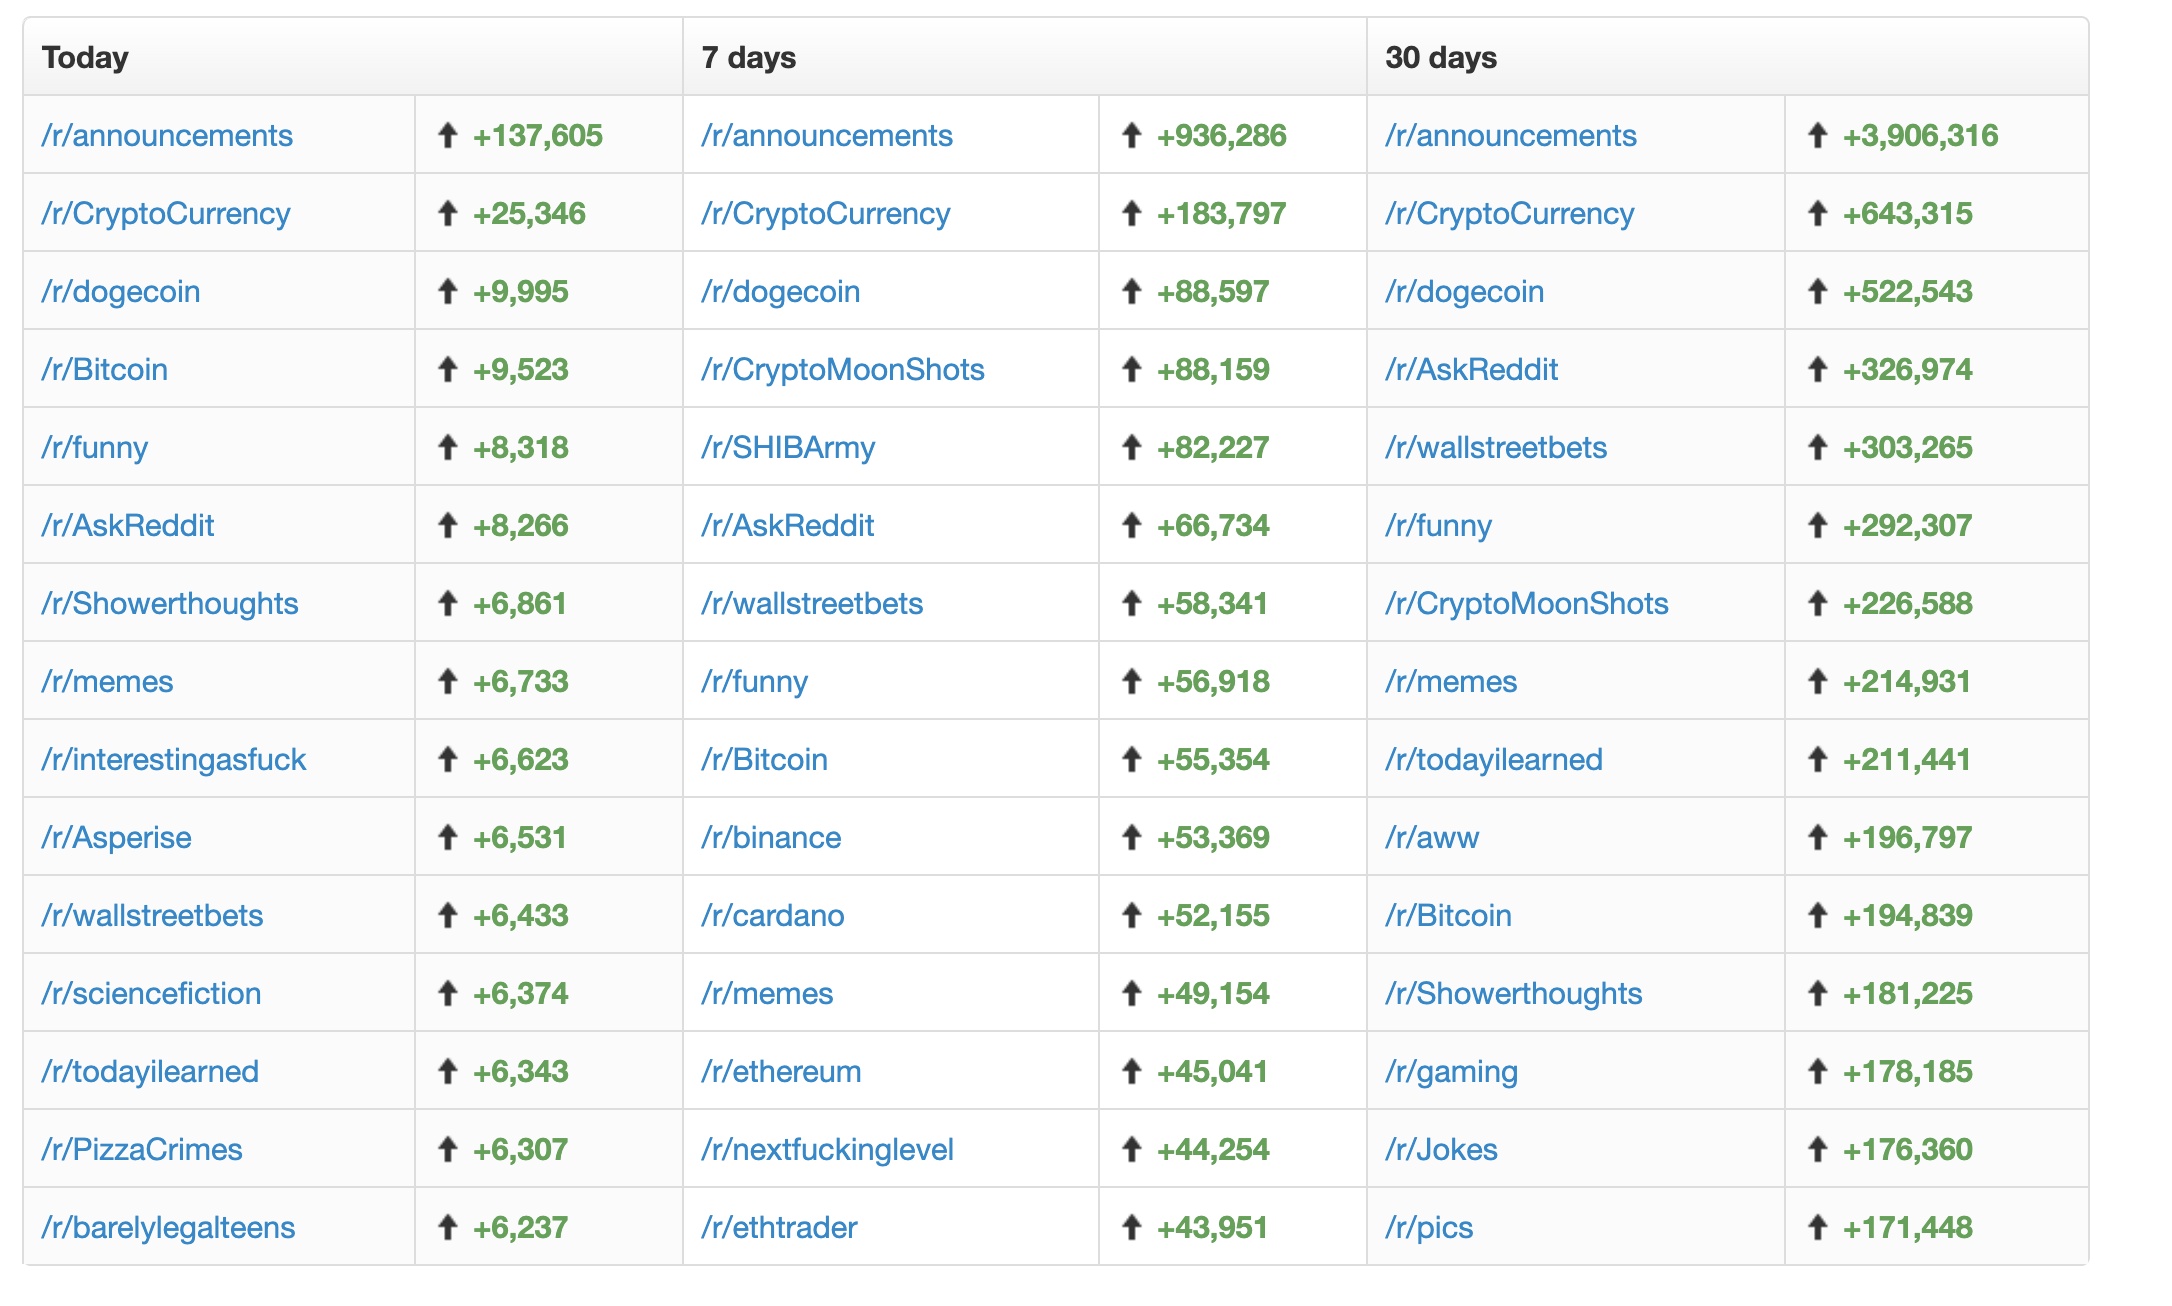Screen dimensions: 2172x1306
Task: Select the +137,605 growth value
Action: [538, 135]
